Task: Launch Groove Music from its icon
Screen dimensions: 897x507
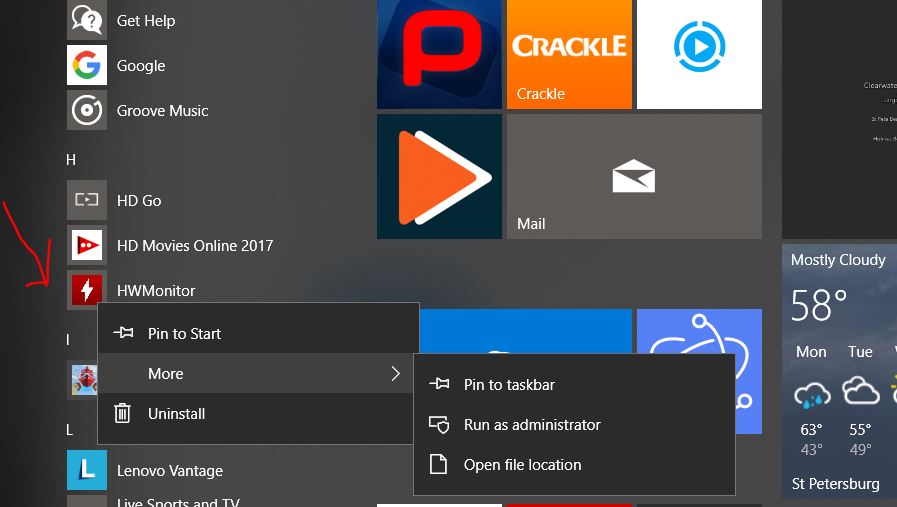Action: coord(87,110)
